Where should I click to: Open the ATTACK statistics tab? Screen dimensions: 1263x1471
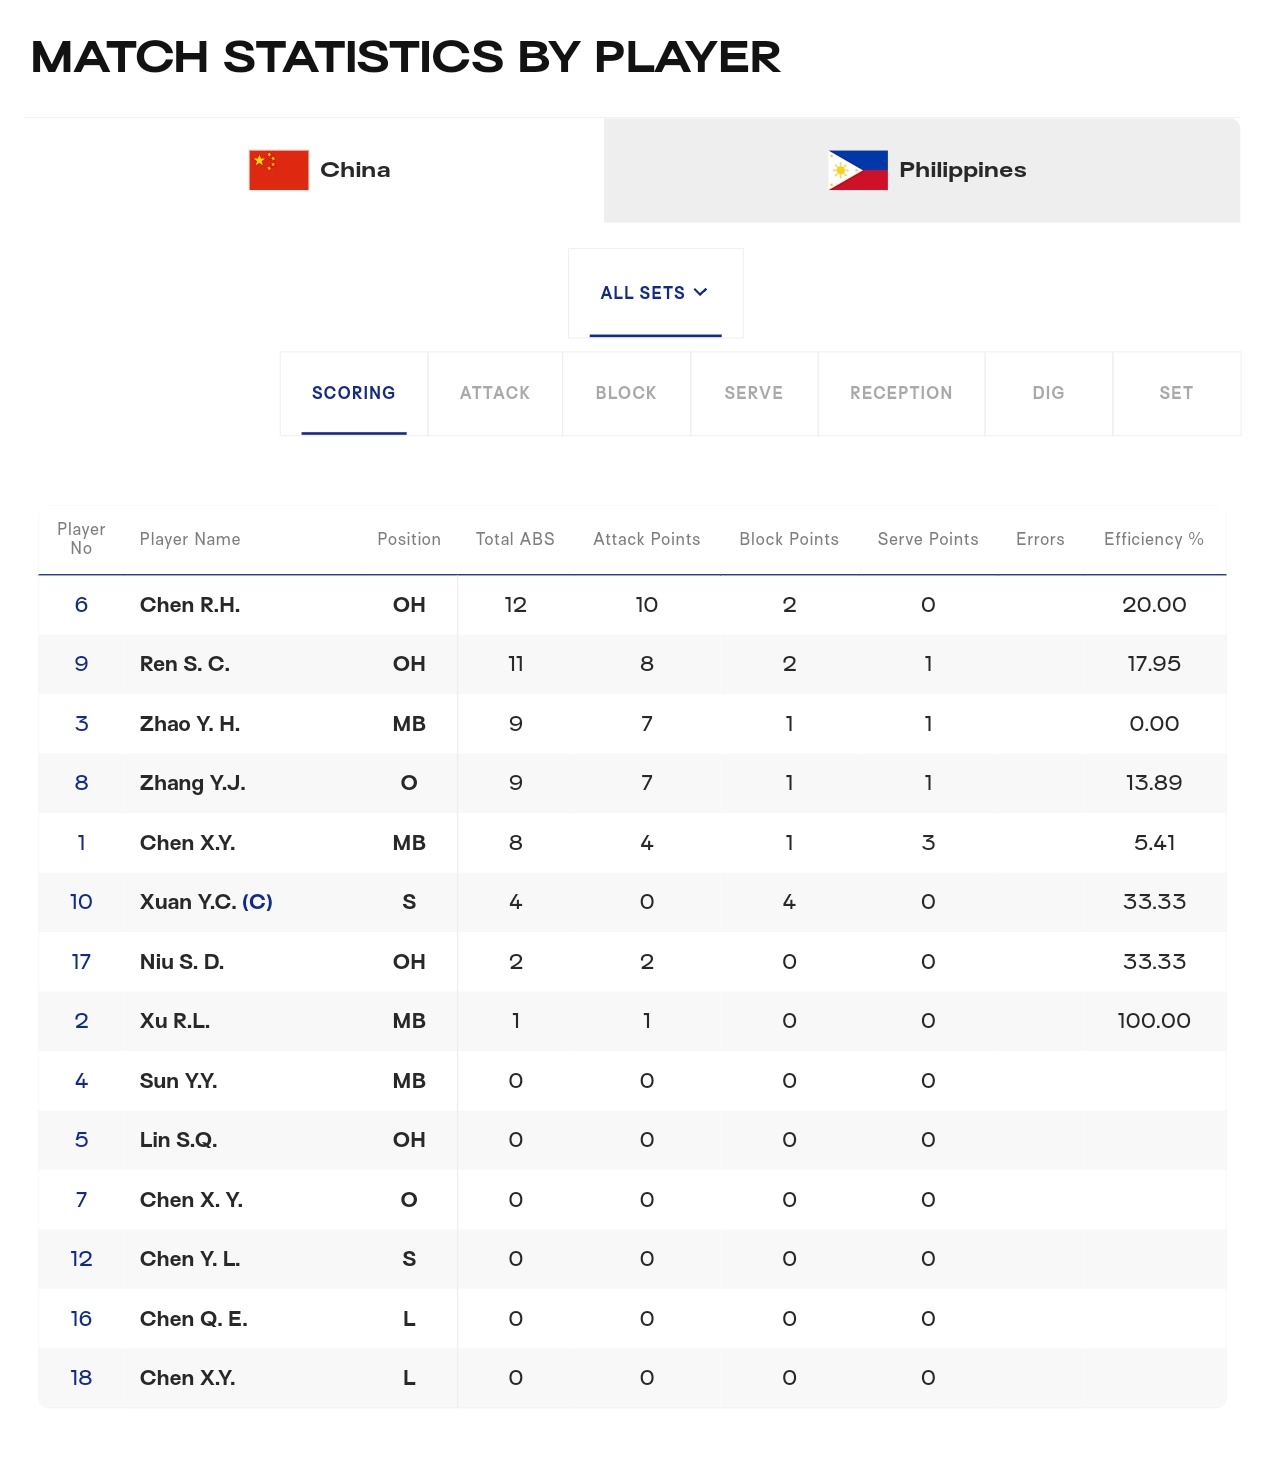coord(495,393)
